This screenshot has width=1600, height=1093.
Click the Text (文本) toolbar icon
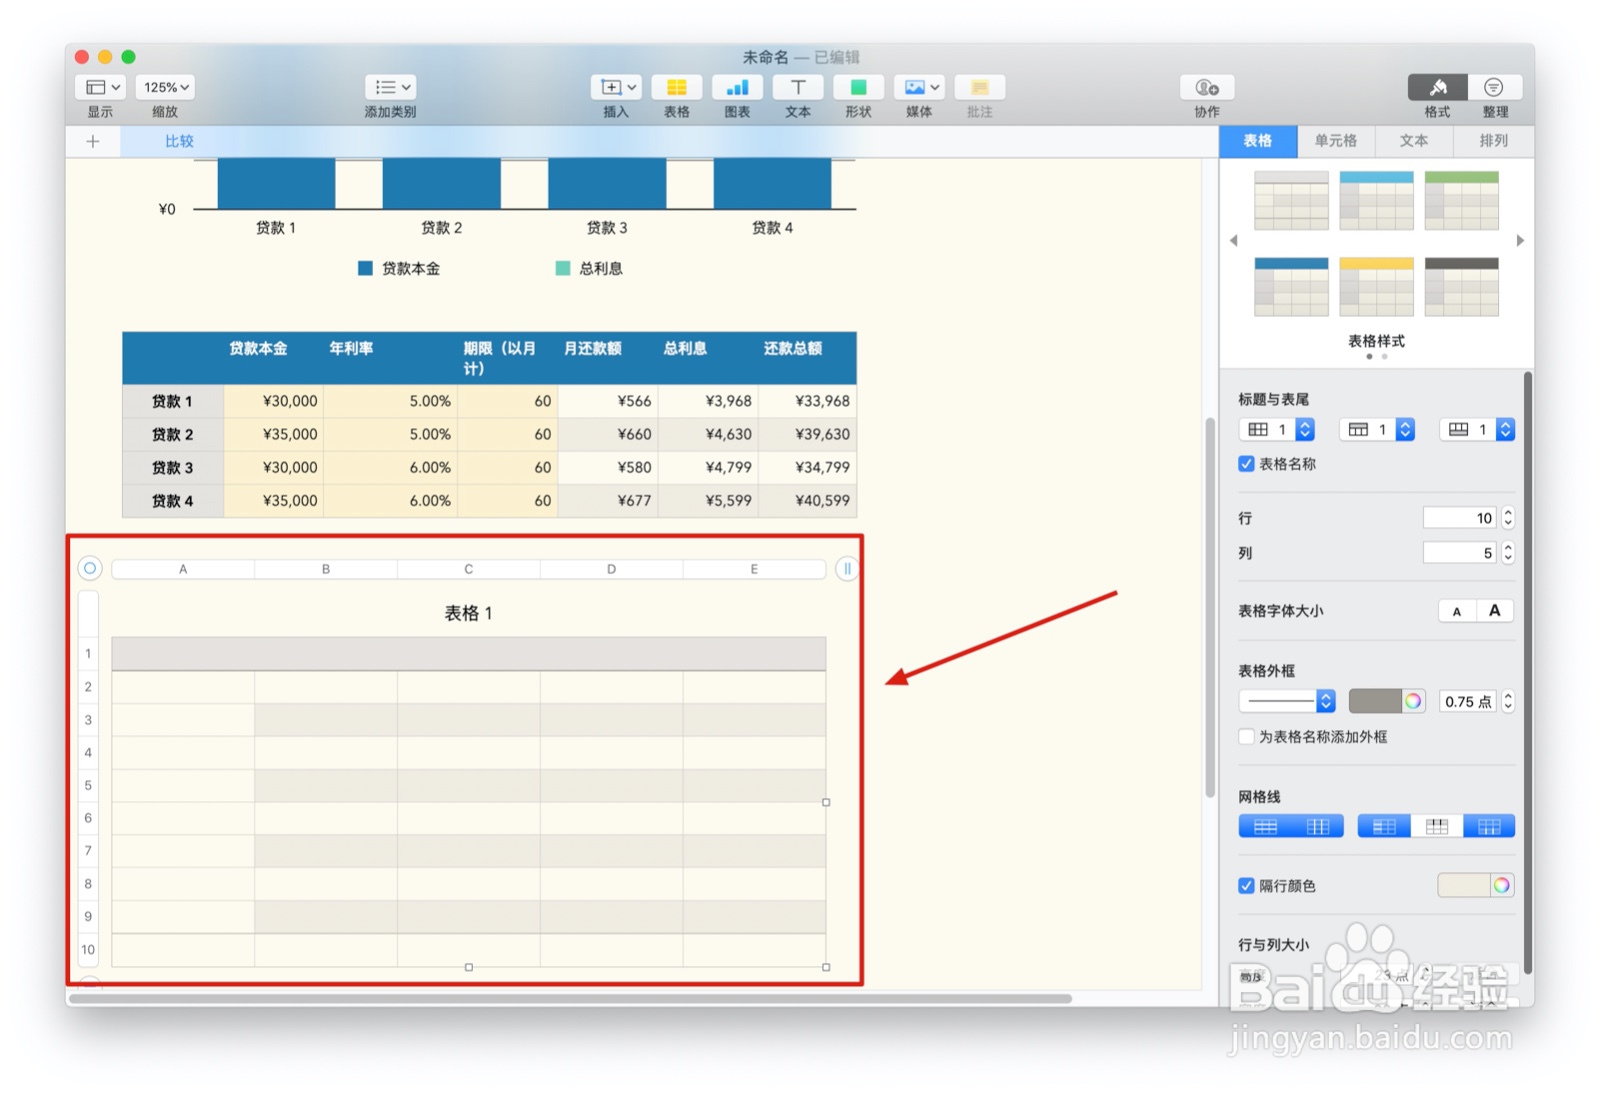tap(798, 87)
